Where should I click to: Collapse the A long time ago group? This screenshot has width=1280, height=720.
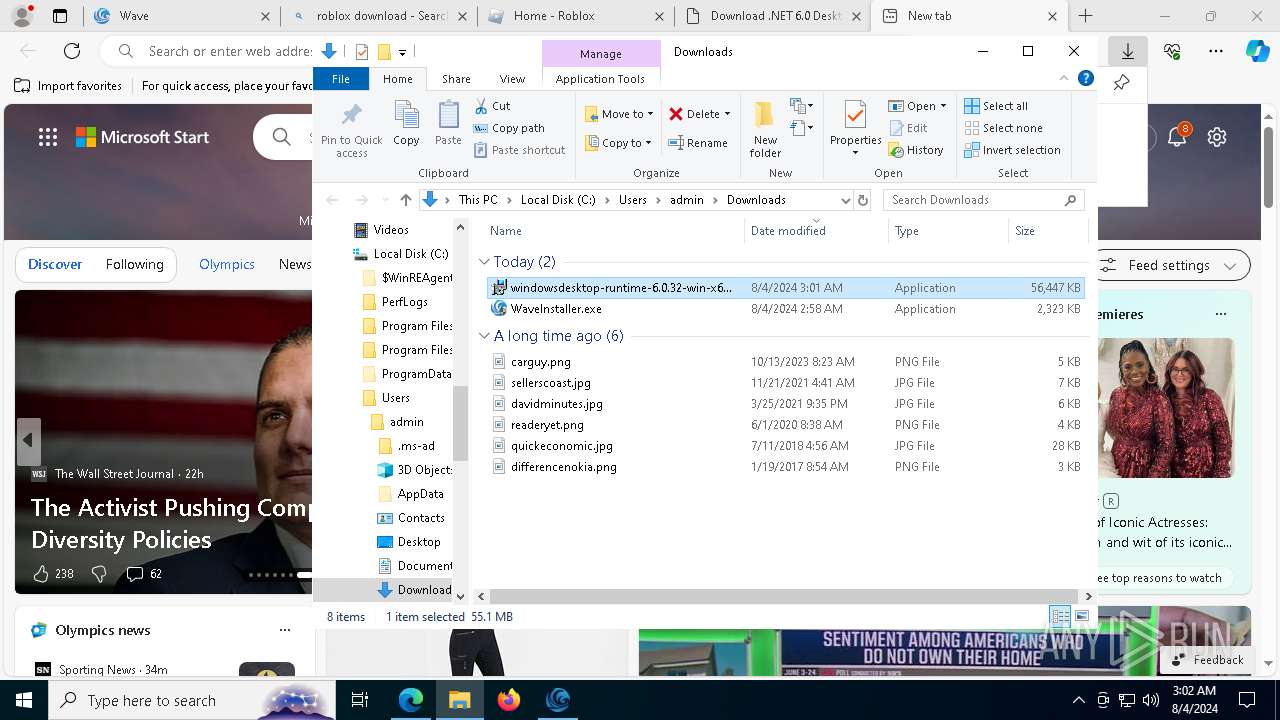[x=485, y=336]
